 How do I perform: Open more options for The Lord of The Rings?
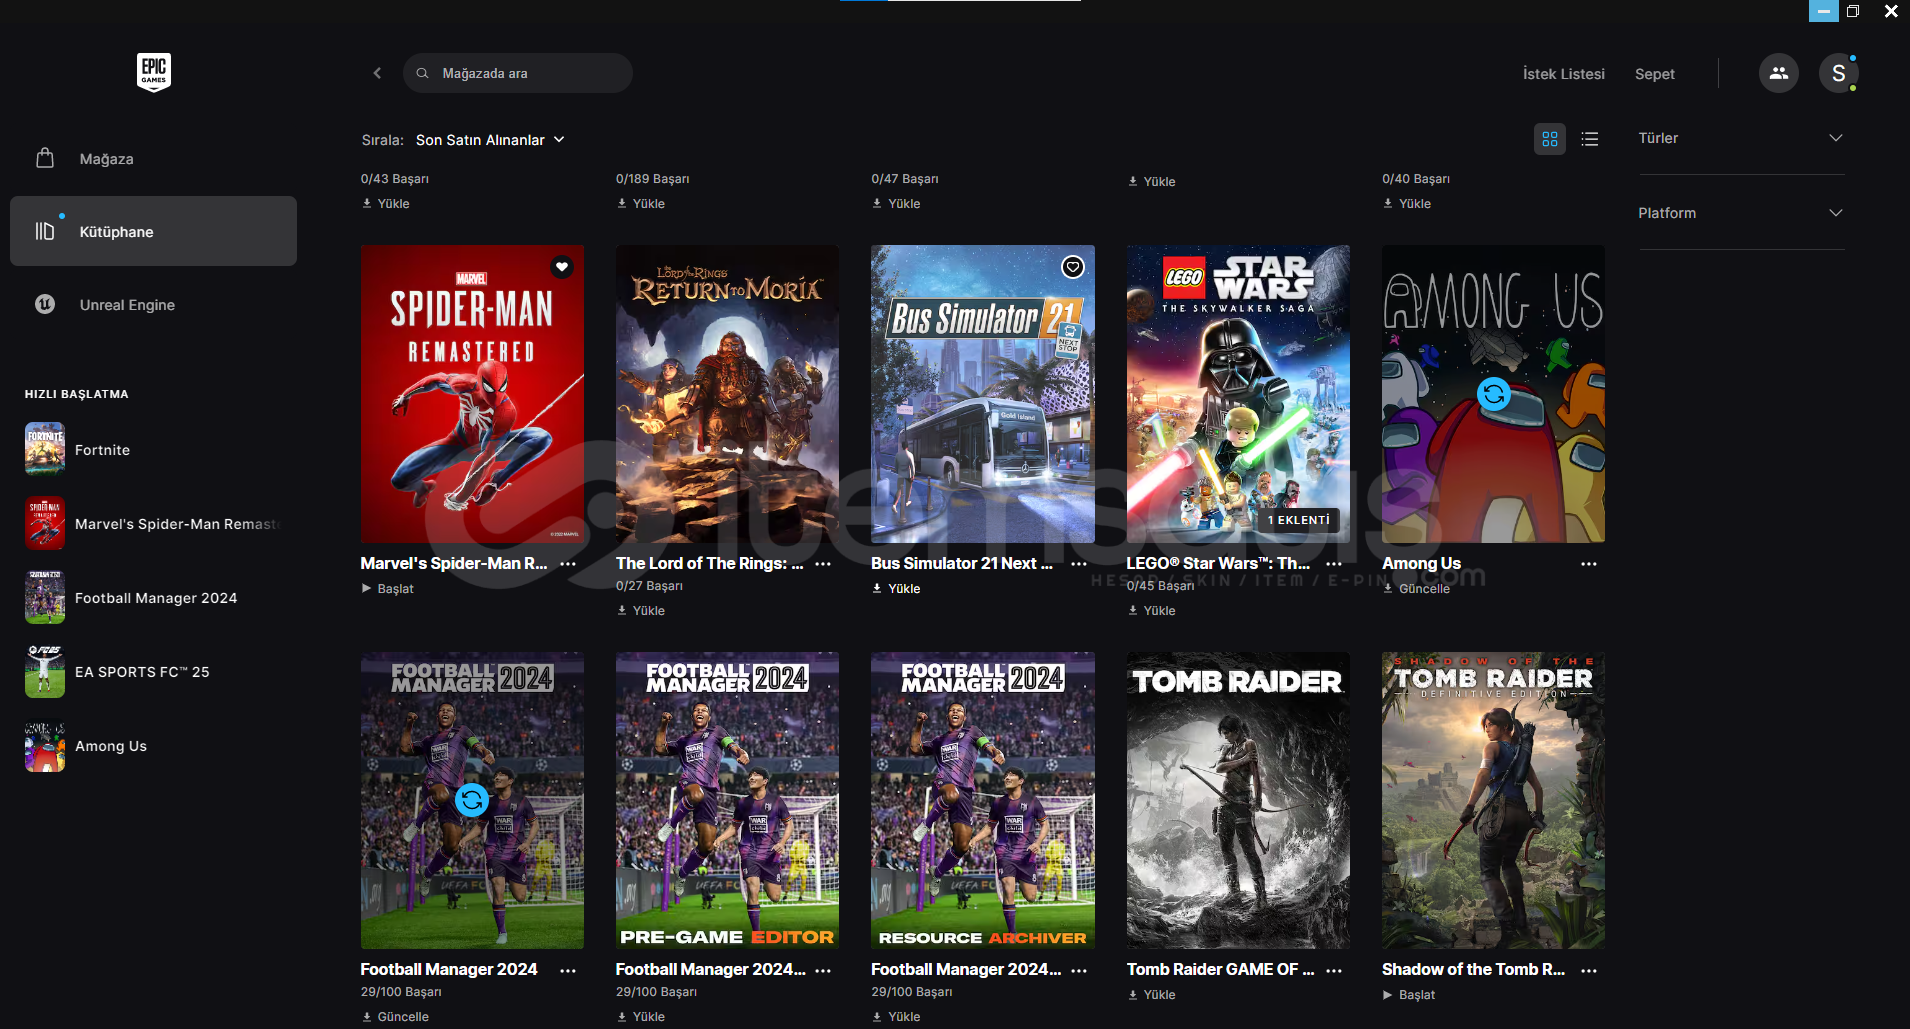(823, 564)
